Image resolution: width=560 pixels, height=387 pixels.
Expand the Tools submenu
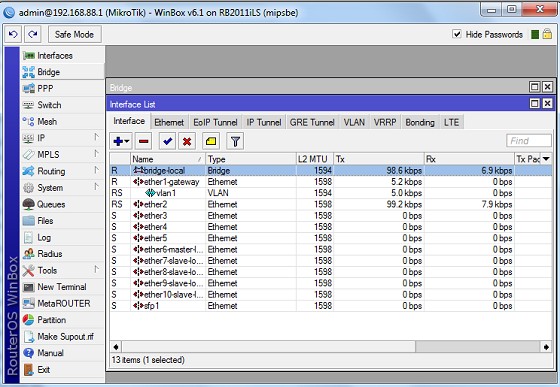click(x=62, y=271)
